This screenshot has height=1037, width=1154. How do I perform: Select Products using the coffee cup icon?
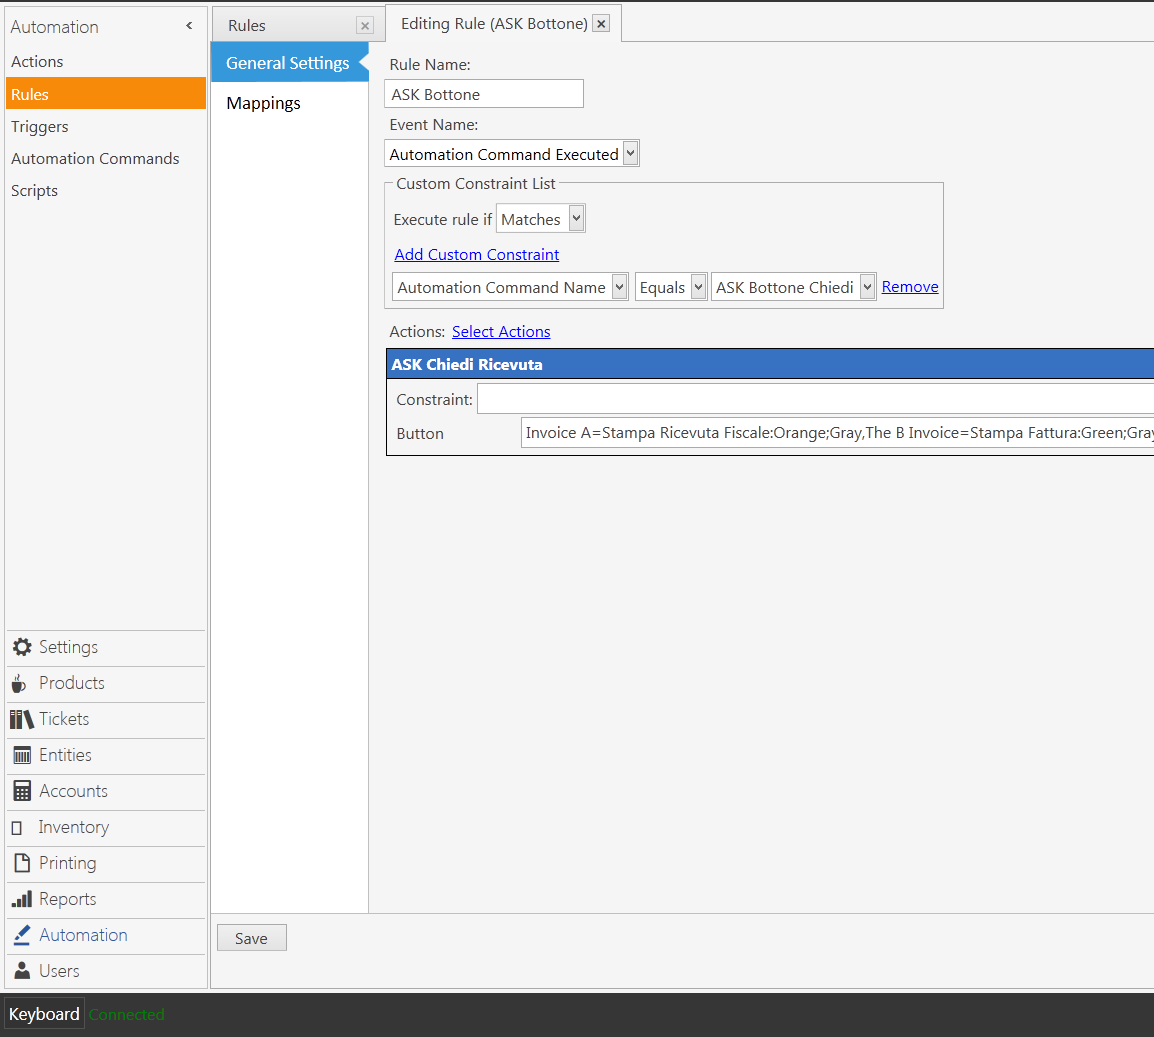tap(21, 683)
